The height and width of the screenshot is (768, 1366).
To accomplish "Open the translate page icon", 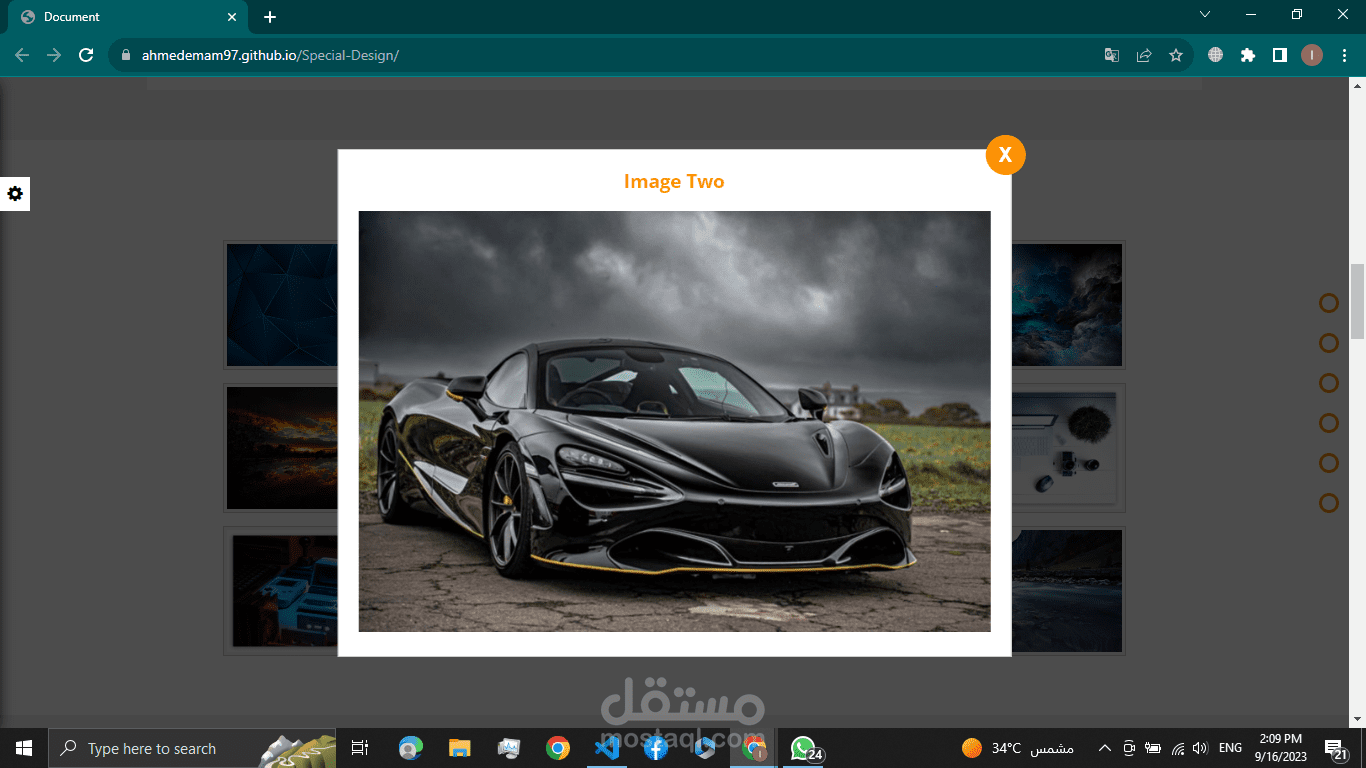I will coord(1112,55).
